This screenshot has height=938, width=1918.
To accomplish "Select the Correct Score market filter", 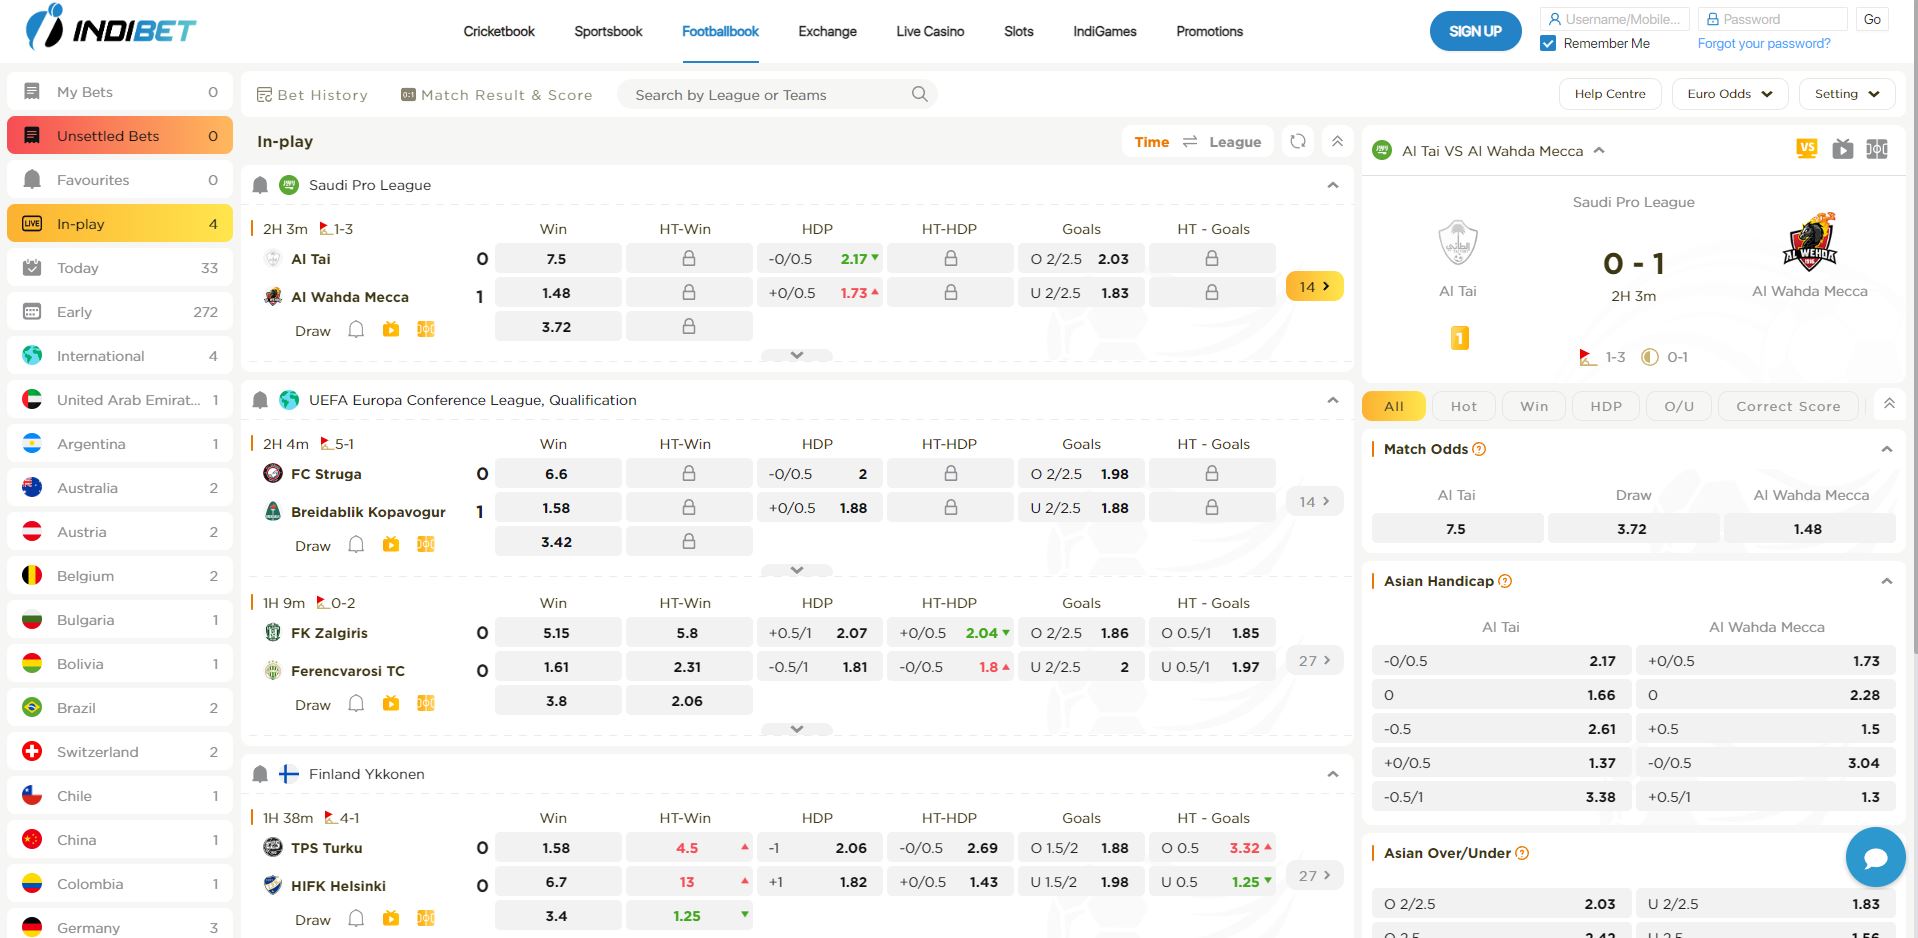I will [x=1788, y=406].
